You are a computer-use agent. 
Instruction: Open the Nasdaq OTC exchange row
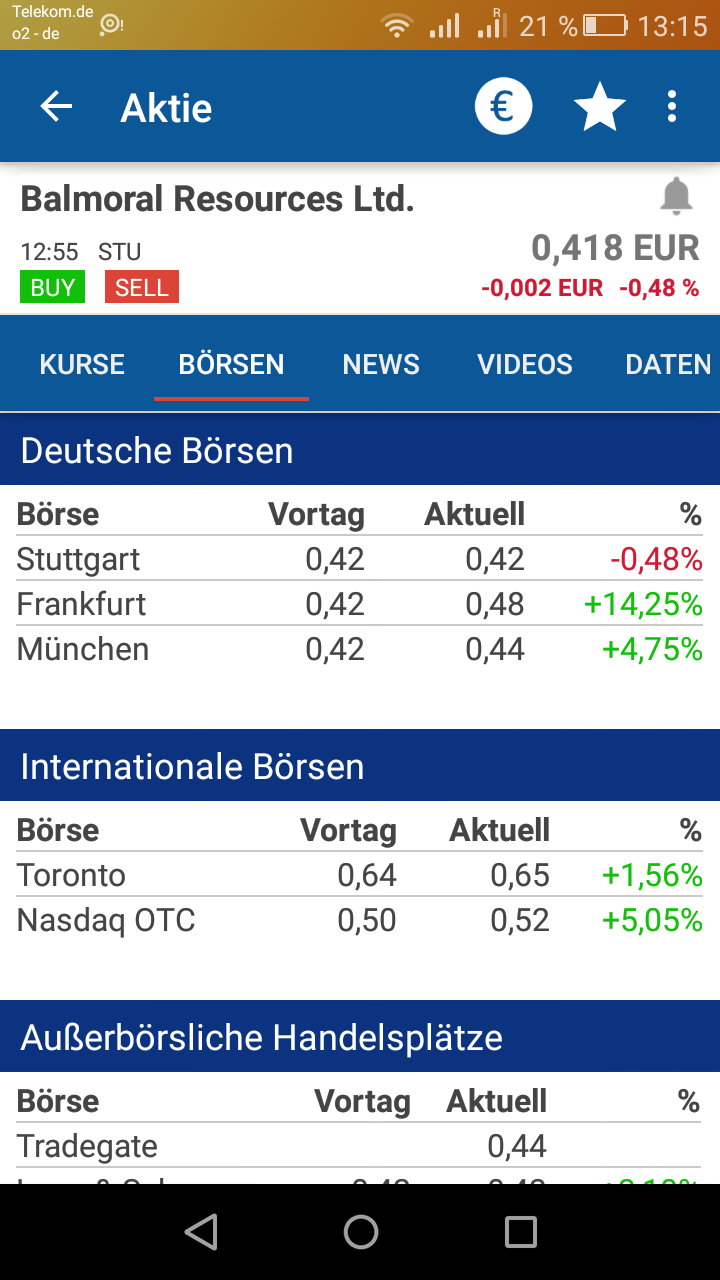360,920
